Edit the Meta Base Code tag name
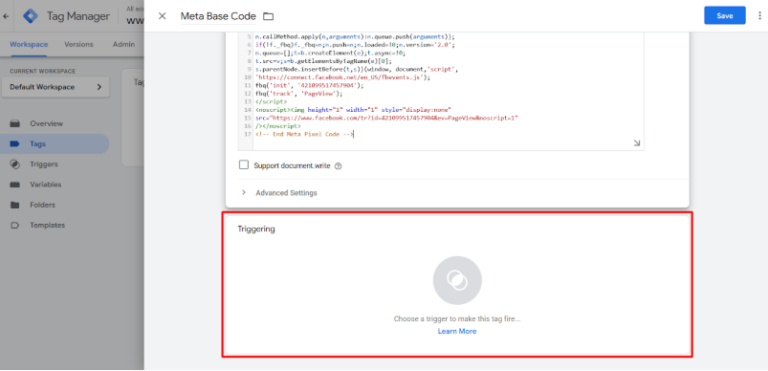This screenshot has width=768, height=371. click(218, 16)
